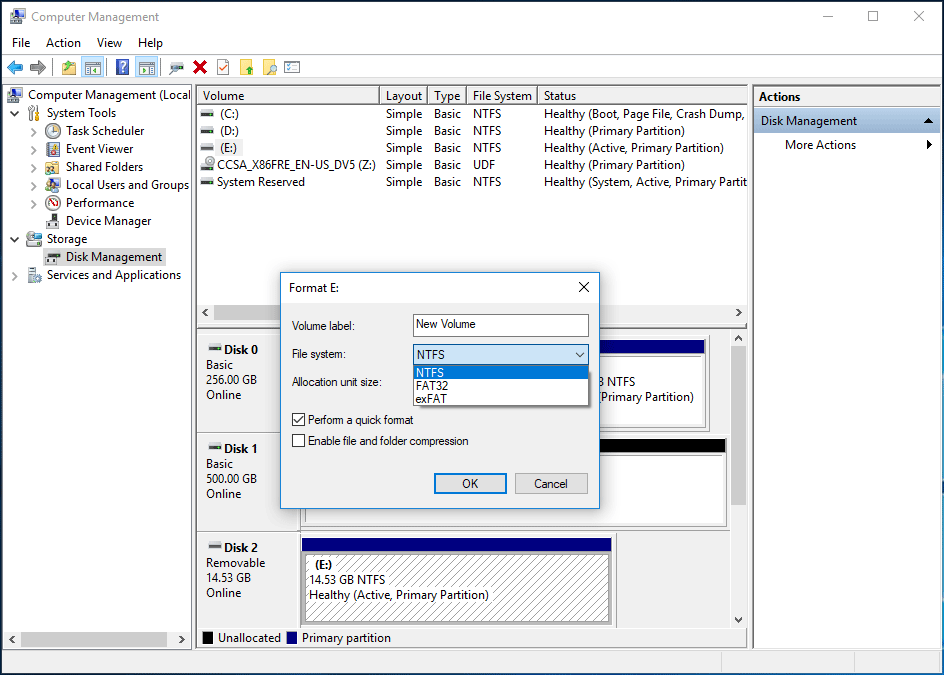Enable file and folder compression
The width and height of the screenshot is (944, 675).
tap(296, 440)
